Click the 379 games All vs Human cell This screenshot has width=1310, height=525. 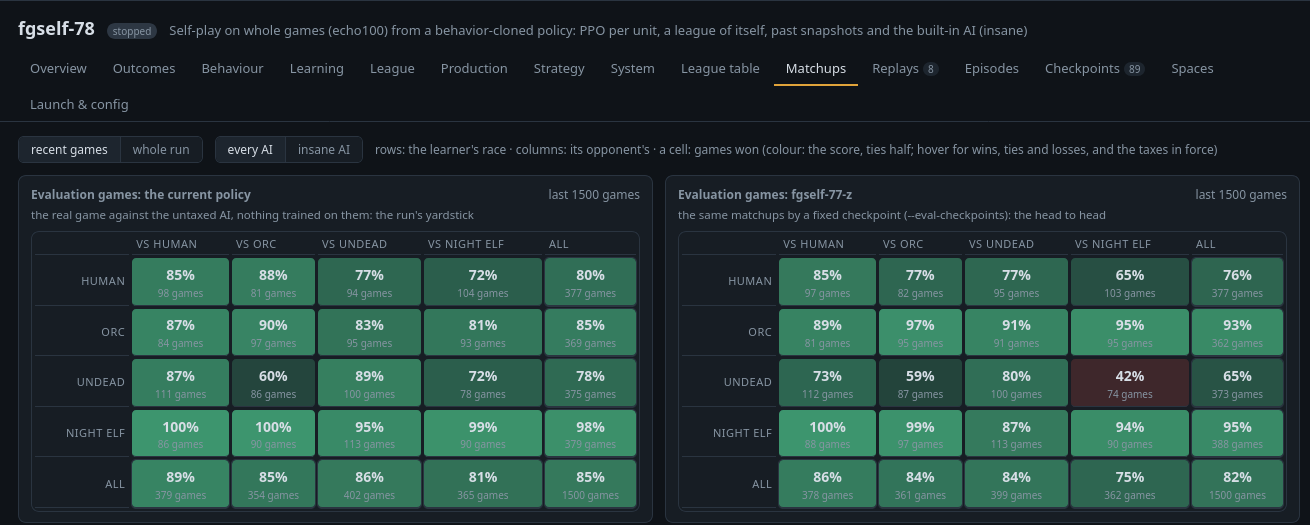click(180, 484)
